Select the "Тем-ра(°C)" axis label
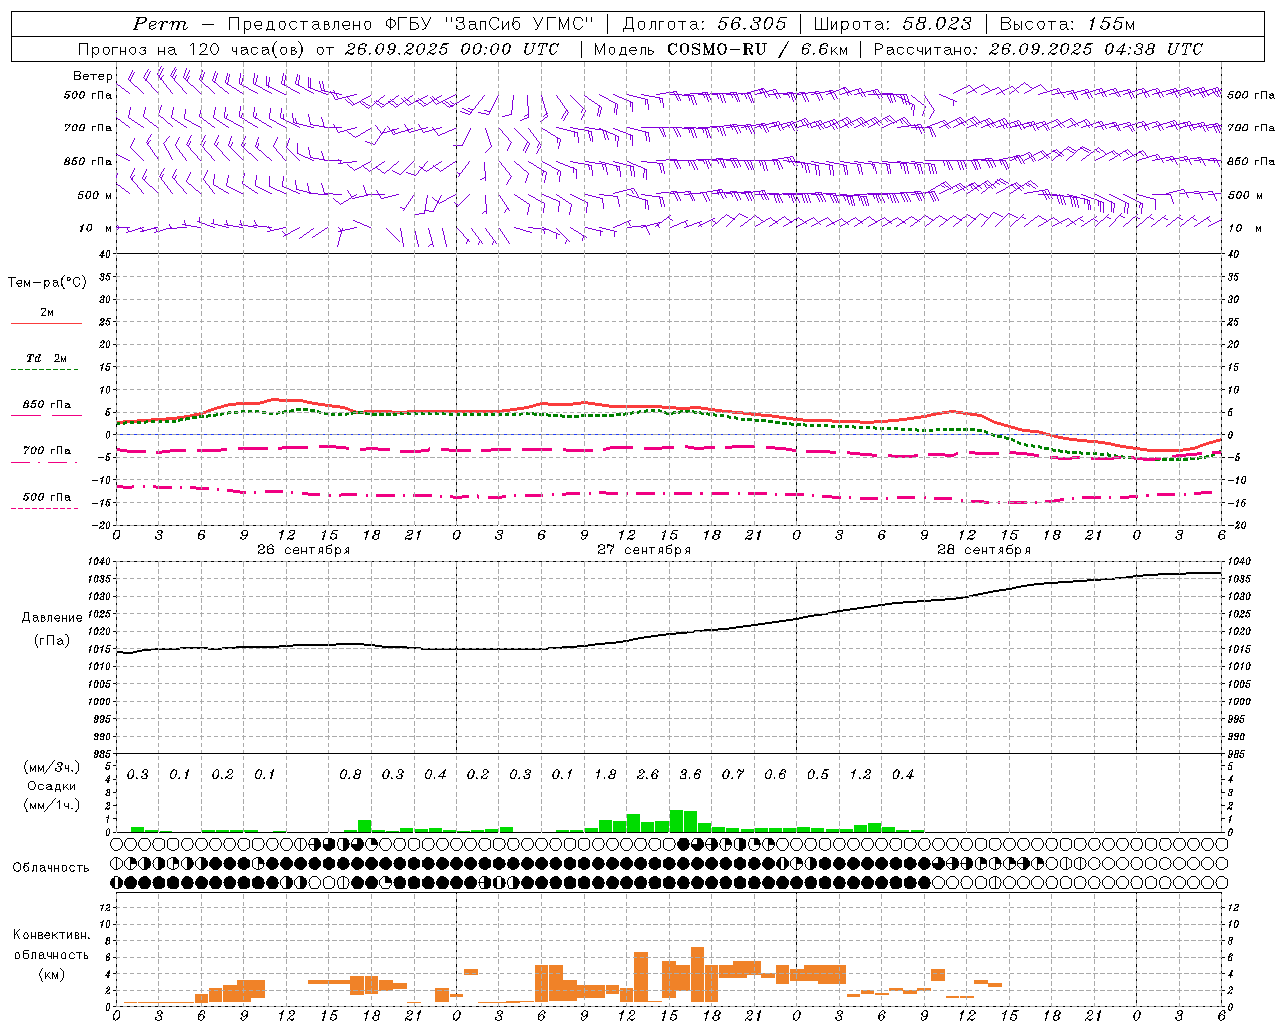Image resolution: width=1280 pixels, height=1024 pixels. click(x=47, y=283)
